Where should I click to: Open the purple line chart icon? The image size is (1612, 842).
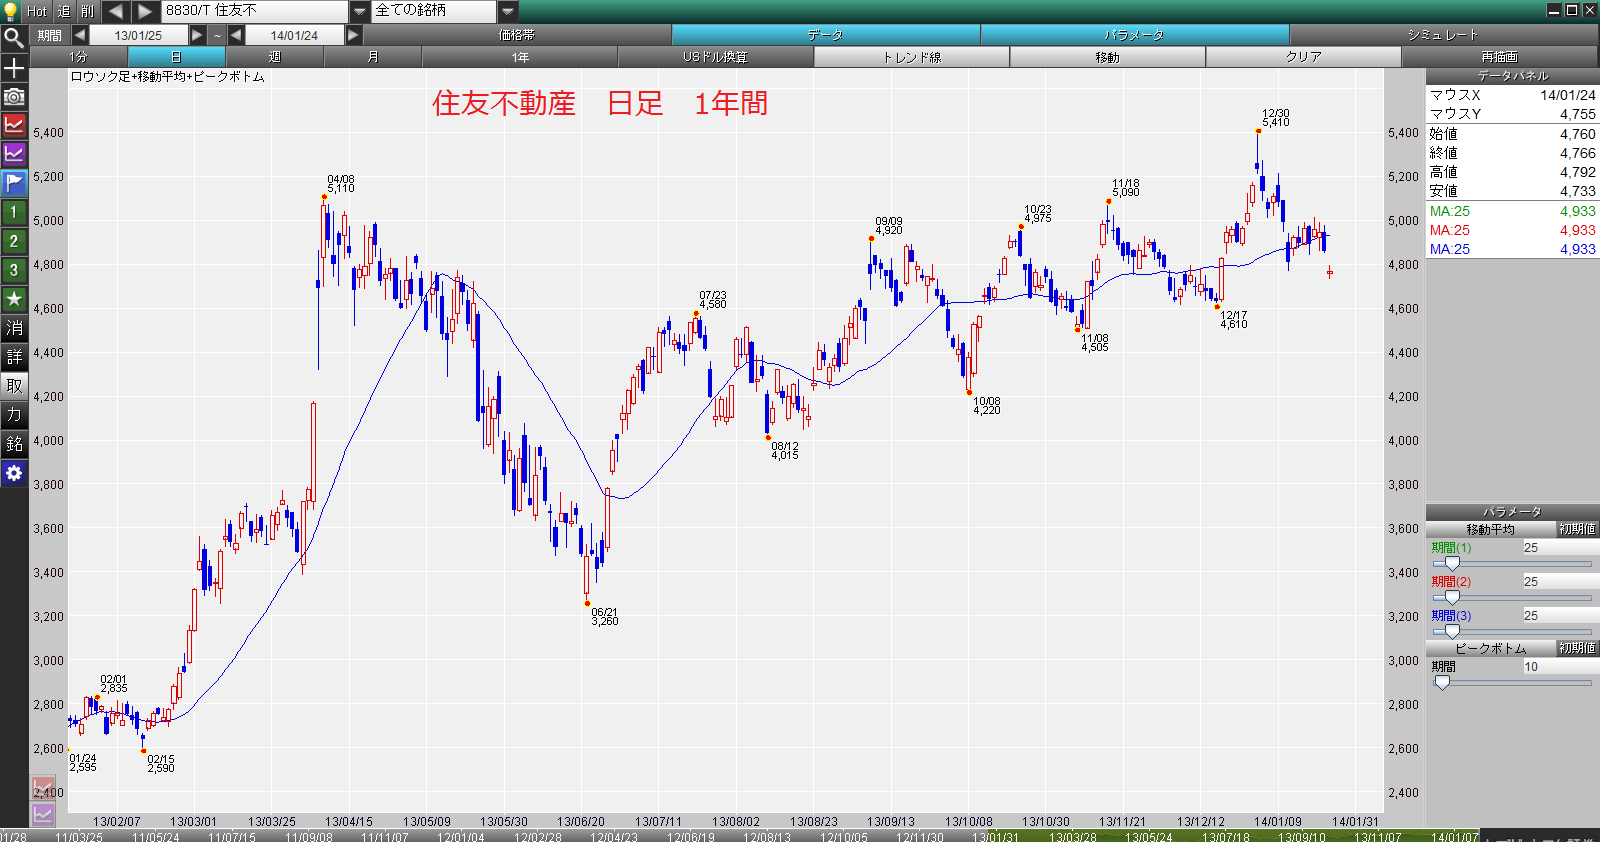coord(14,154)
